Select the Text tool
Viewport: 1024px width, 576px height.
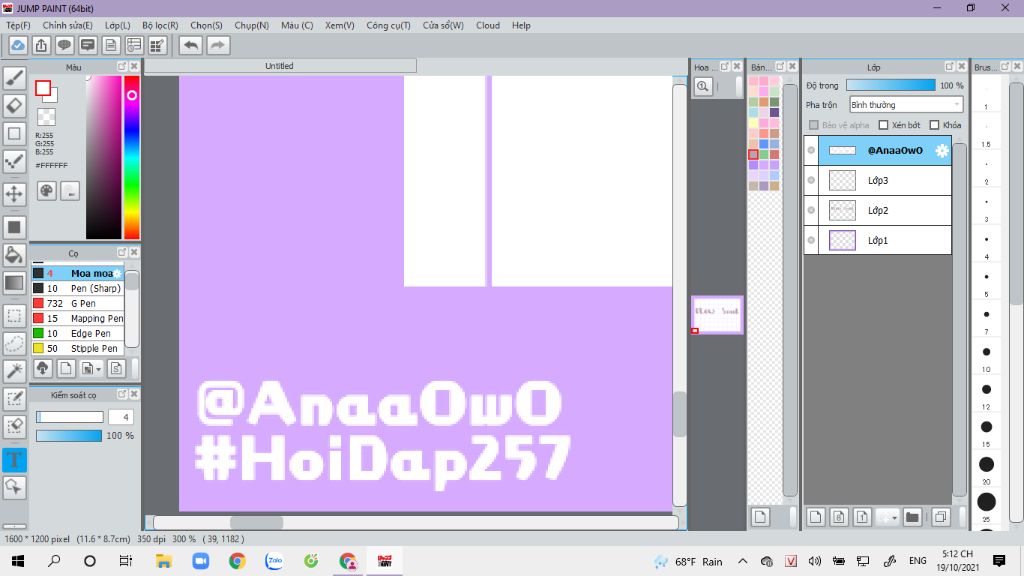click(x=14, y=460)
